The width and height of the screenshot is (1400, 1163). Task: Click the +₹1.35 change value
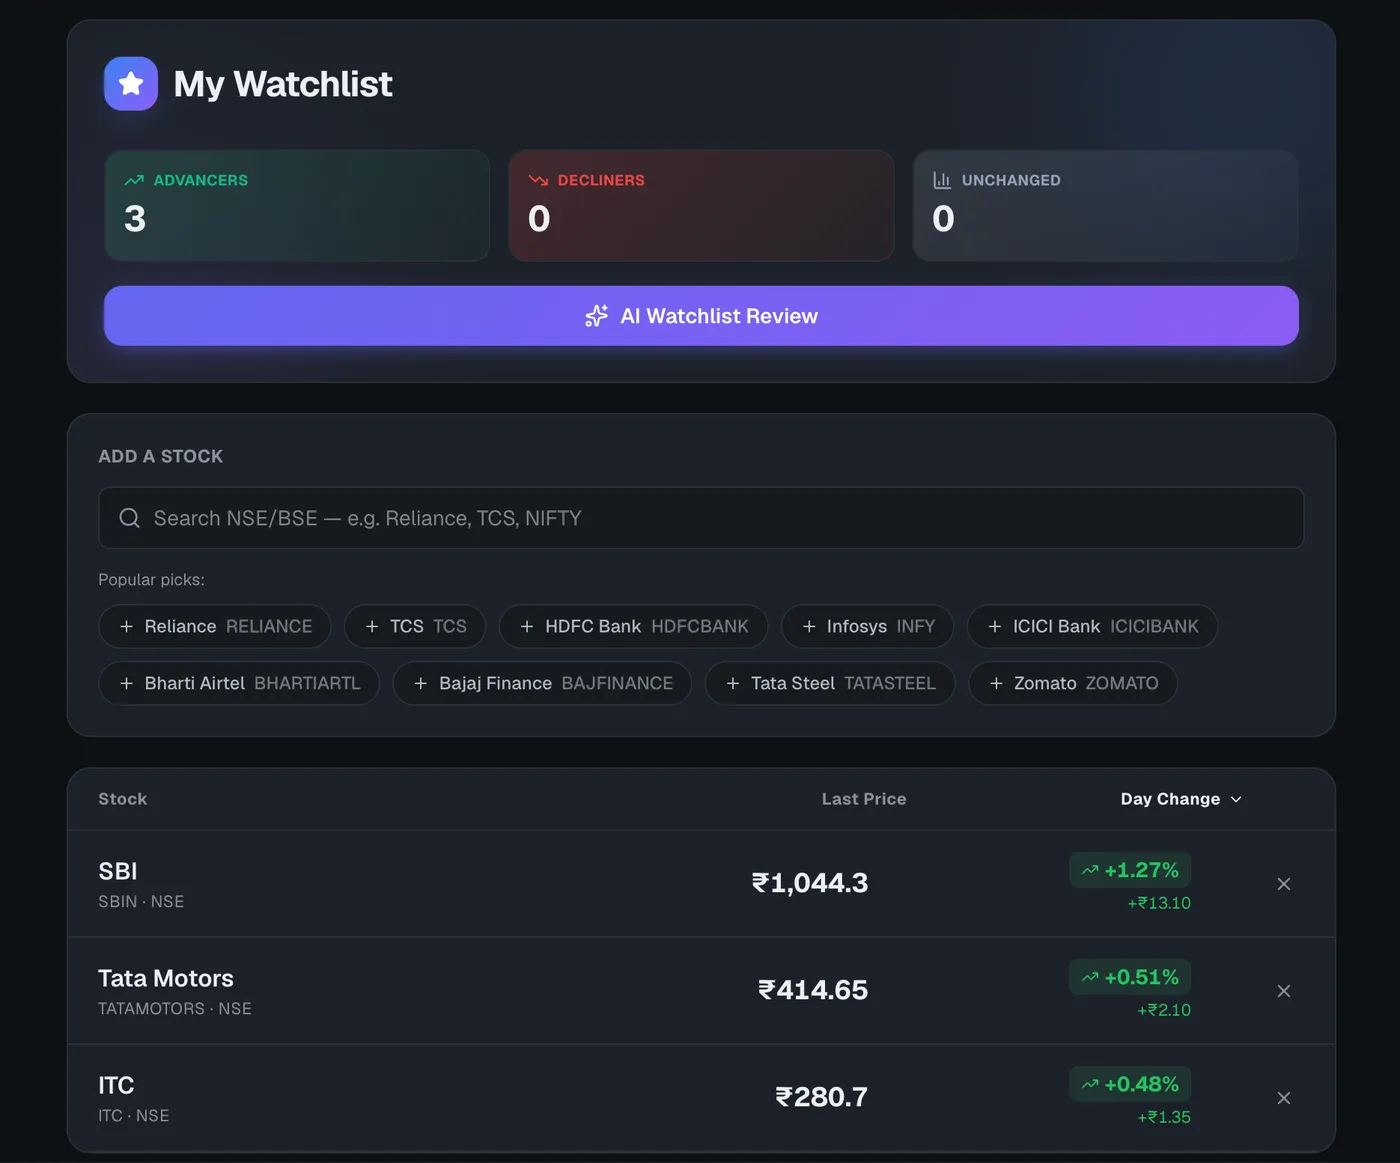coord(1164,1117)
